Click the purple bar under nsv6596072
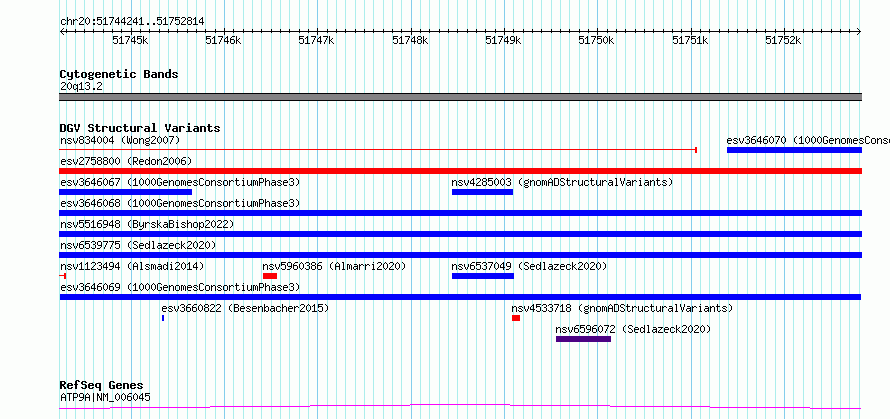Viewport: 890px width, 419px height. click(x=583, y=339)
